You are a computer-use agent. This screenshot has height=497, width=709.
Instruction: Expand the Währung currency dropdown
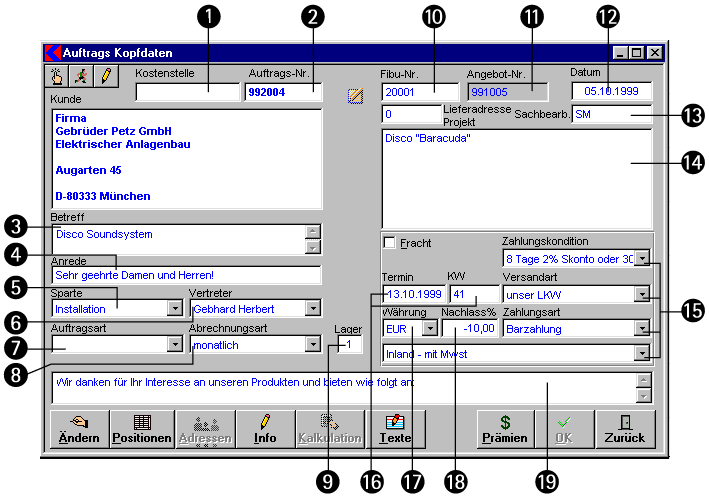click(429, 327)
